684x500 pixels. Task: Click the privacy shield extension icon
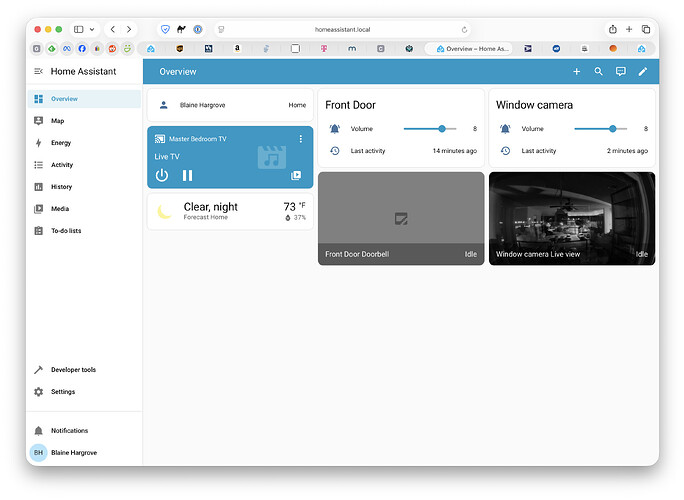point(165,29)
